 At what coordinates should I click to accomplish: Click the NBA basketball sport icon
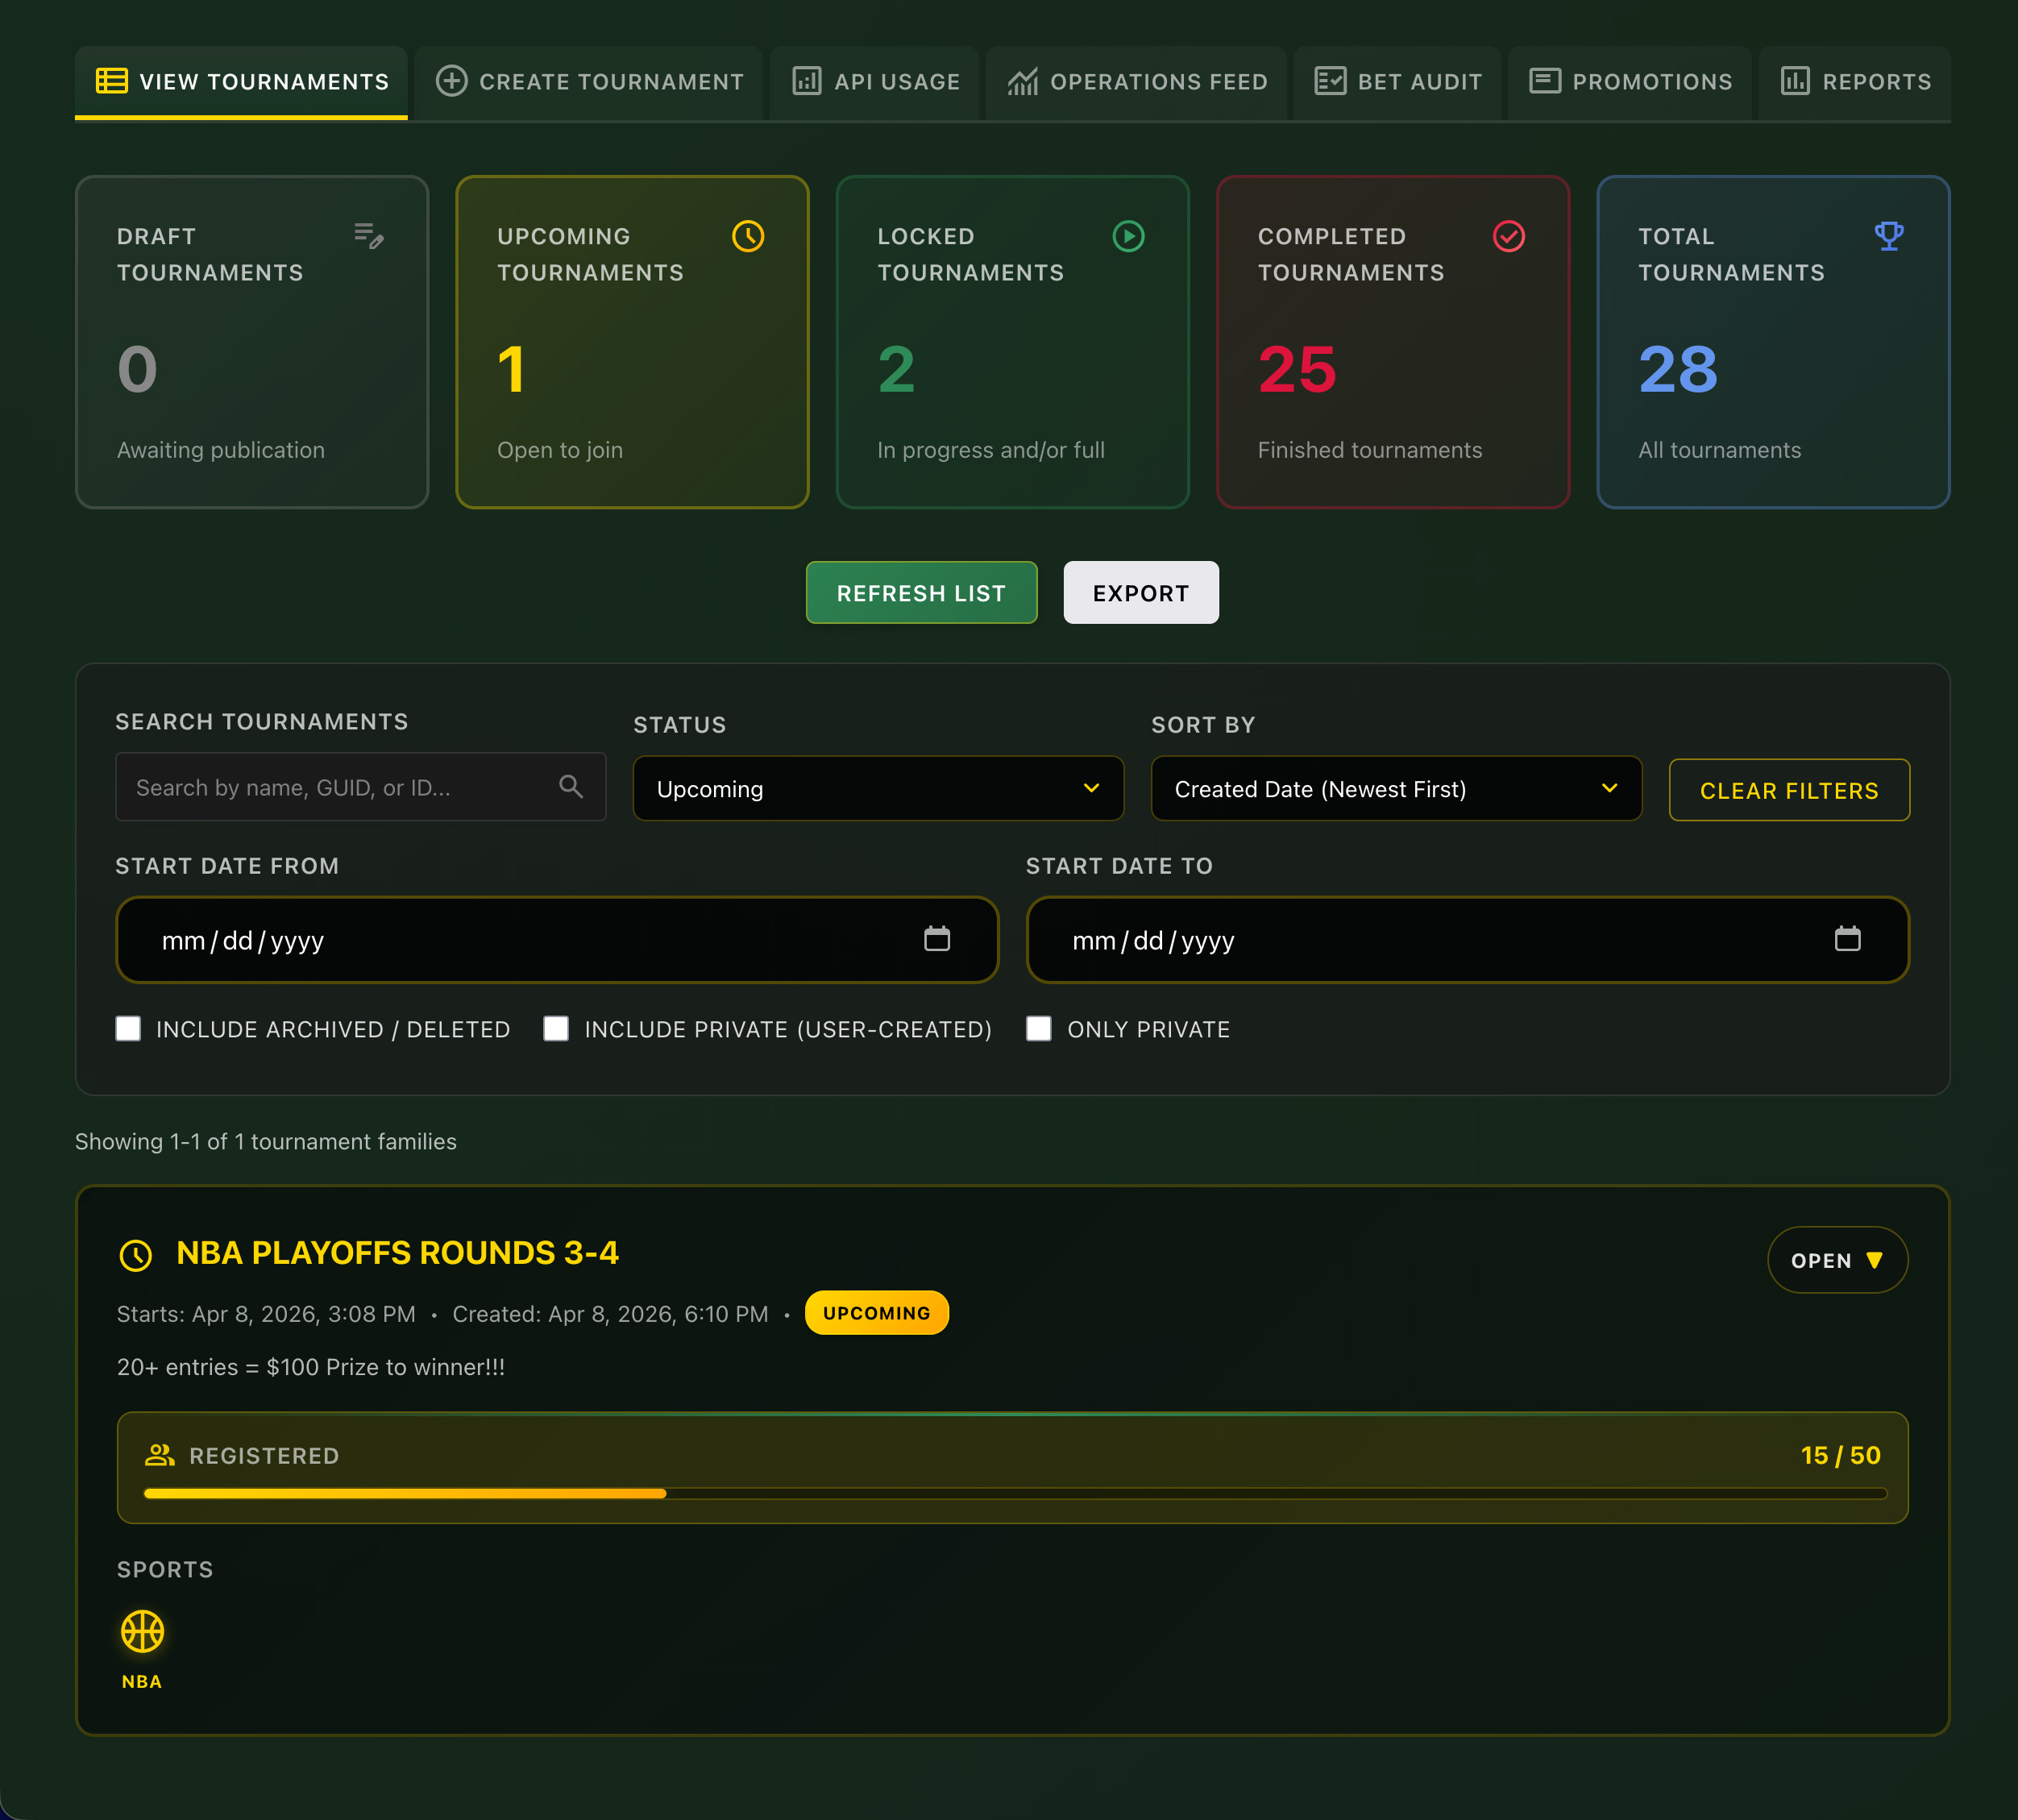pos(142,1631)
